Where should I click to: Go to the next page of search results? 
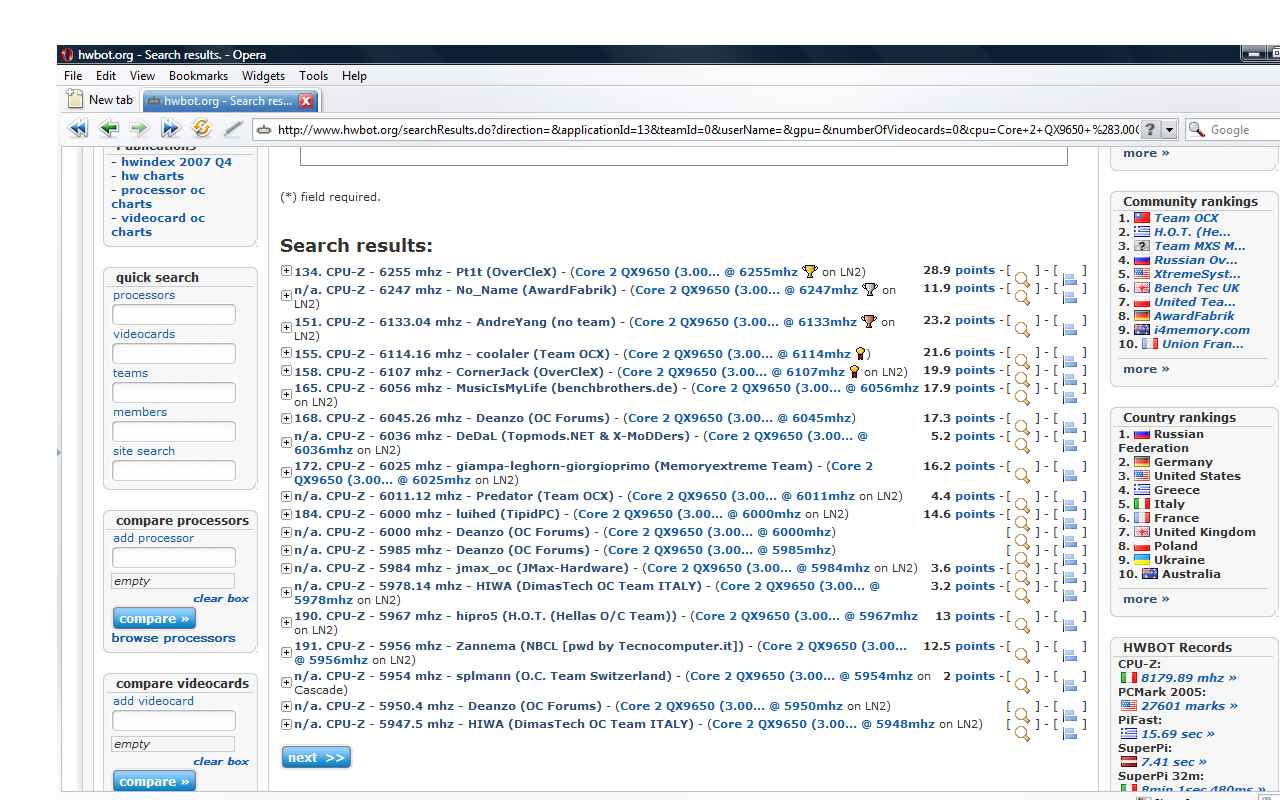[x=316, y=758]
